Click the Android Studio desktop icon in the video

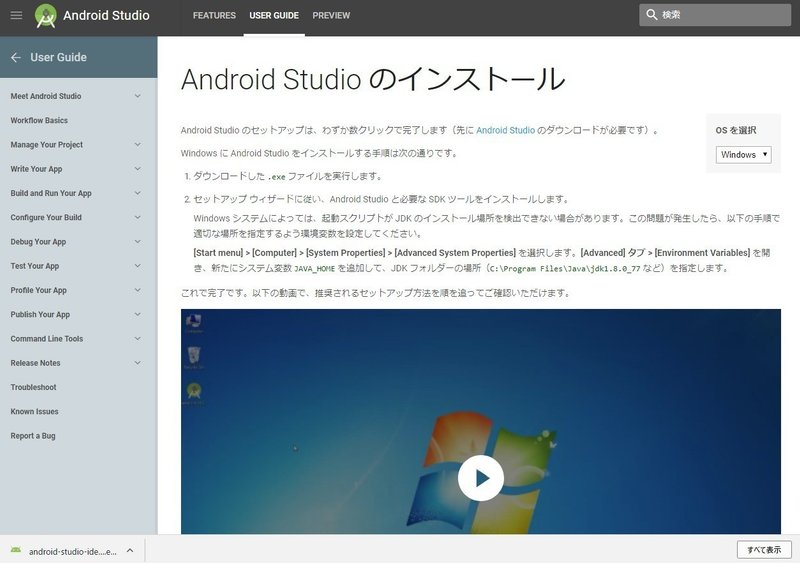(x=194, y=393)
